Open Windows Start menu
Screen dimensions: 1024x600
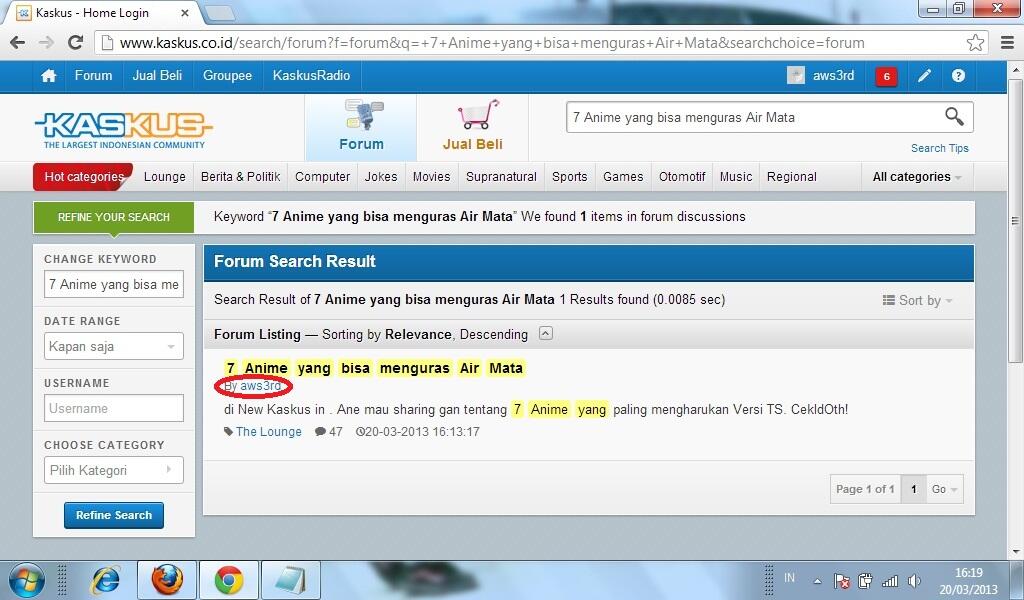point(26,580)
